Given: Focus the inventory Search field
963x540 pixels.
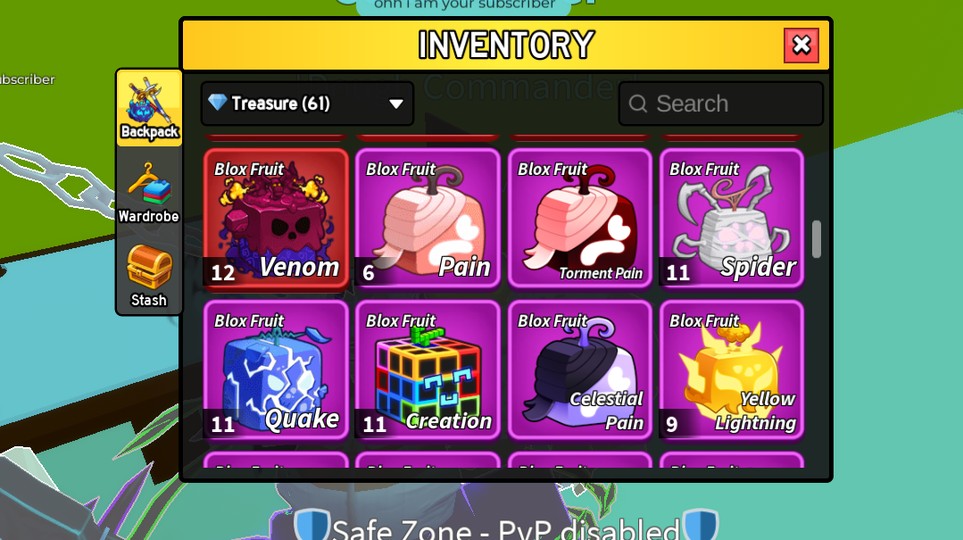Looking at the screenshot, I should [721, 103].
